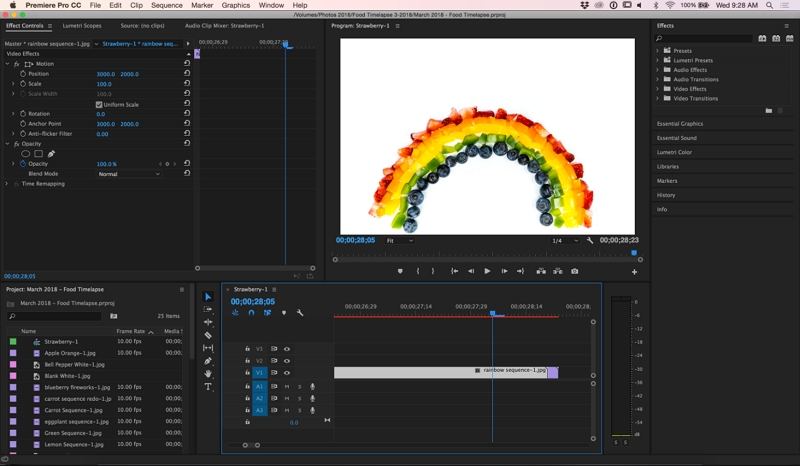The image size is (800, 466).
Task: Open the Marker menu
Action: [202, 5]
